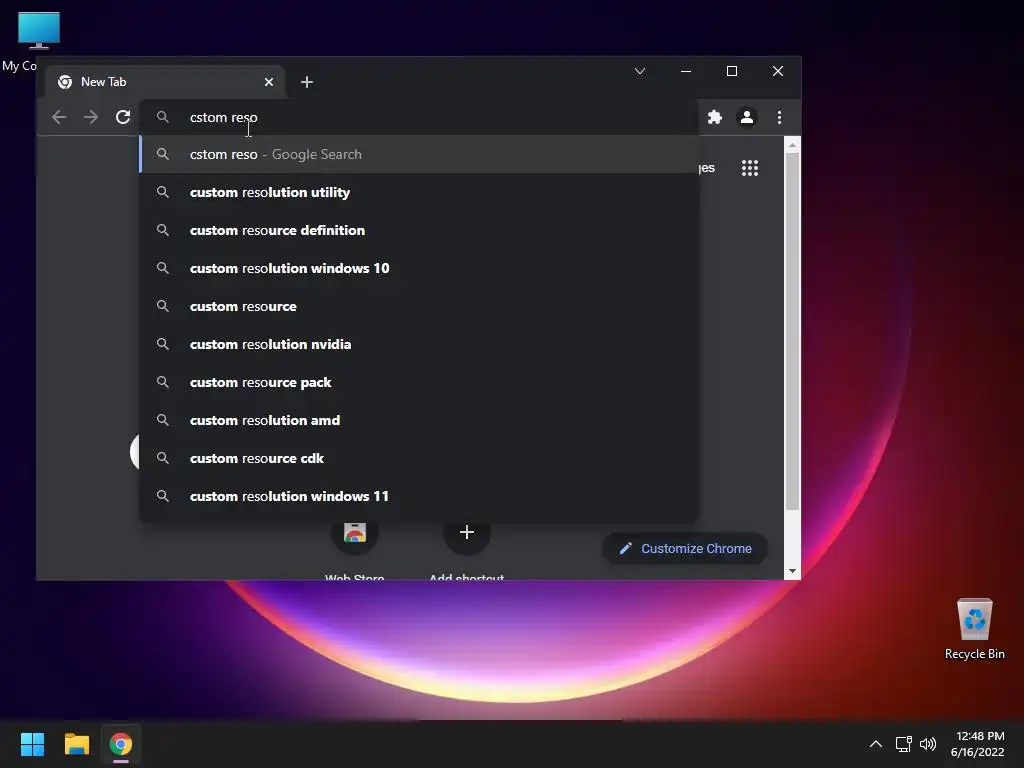
Task: Select suggestion 'custom resolution amd'
Action: (x=419, y=420)
